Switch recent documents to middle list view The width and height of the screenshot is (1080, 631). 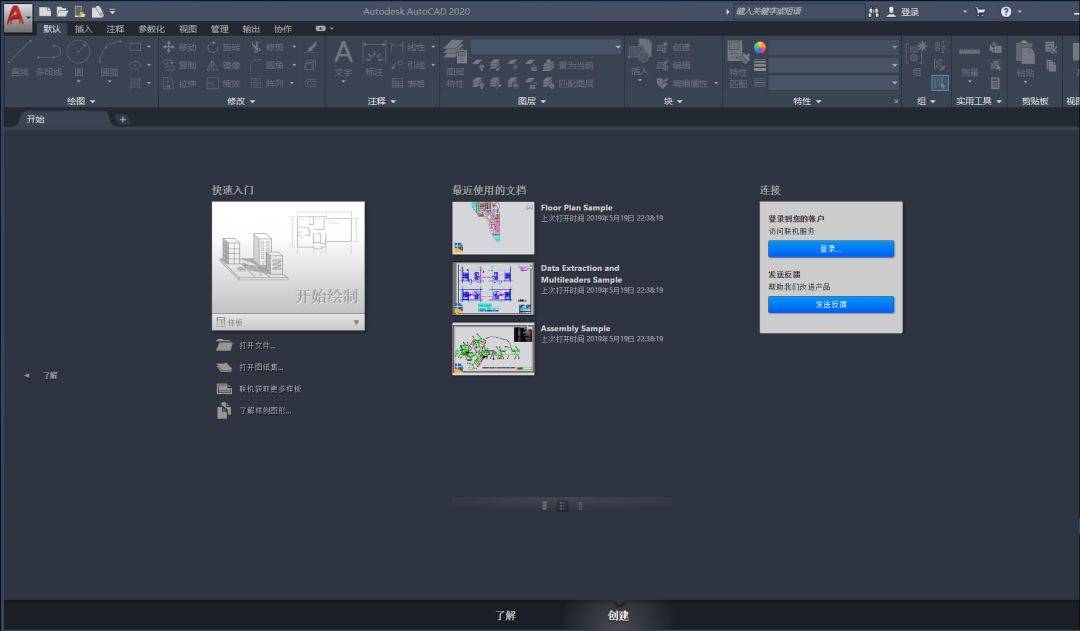pos(562,506)
